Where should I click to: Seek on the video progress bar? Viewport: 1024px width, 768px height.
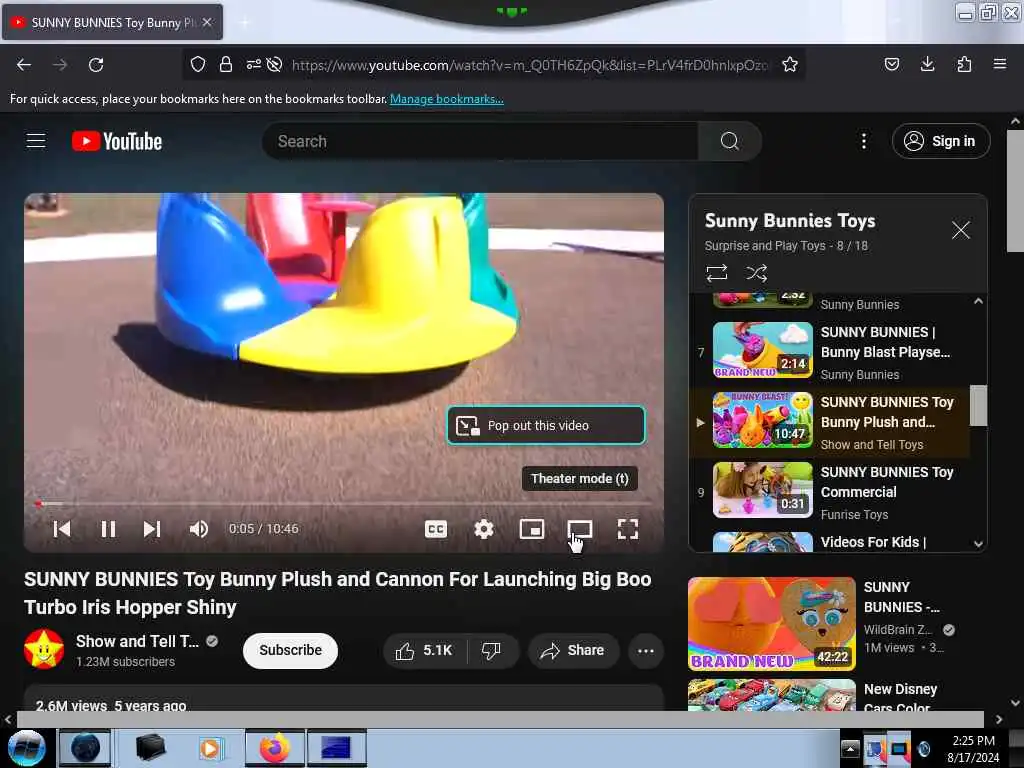(x=344, y=504)
